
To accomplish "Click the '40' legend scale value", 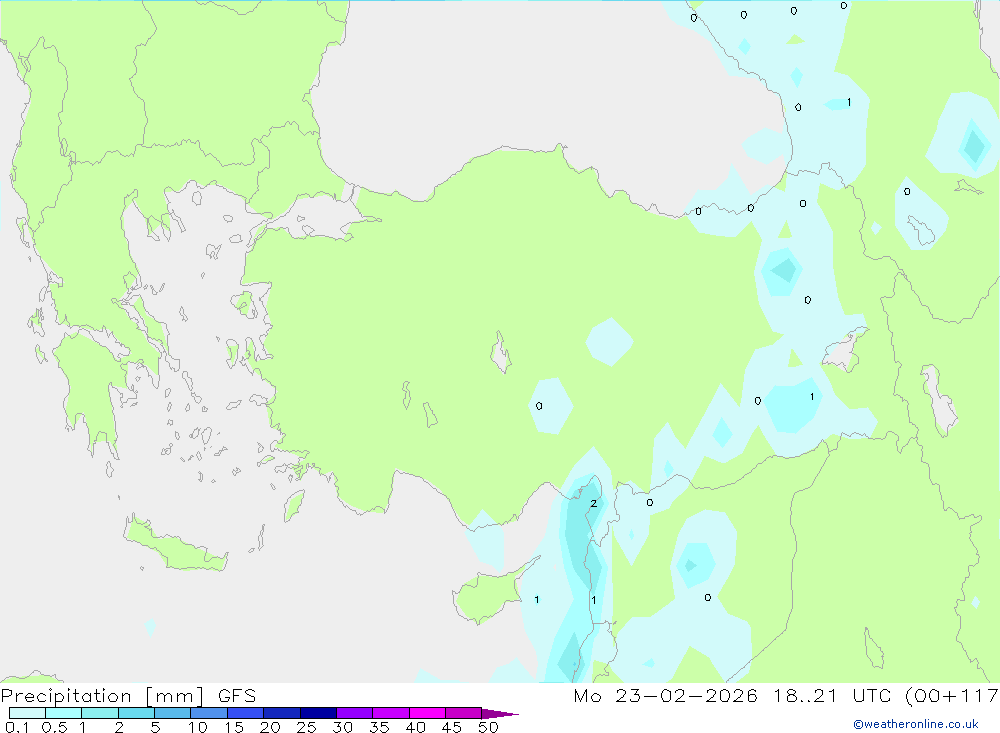I will (x=415, y=727).
